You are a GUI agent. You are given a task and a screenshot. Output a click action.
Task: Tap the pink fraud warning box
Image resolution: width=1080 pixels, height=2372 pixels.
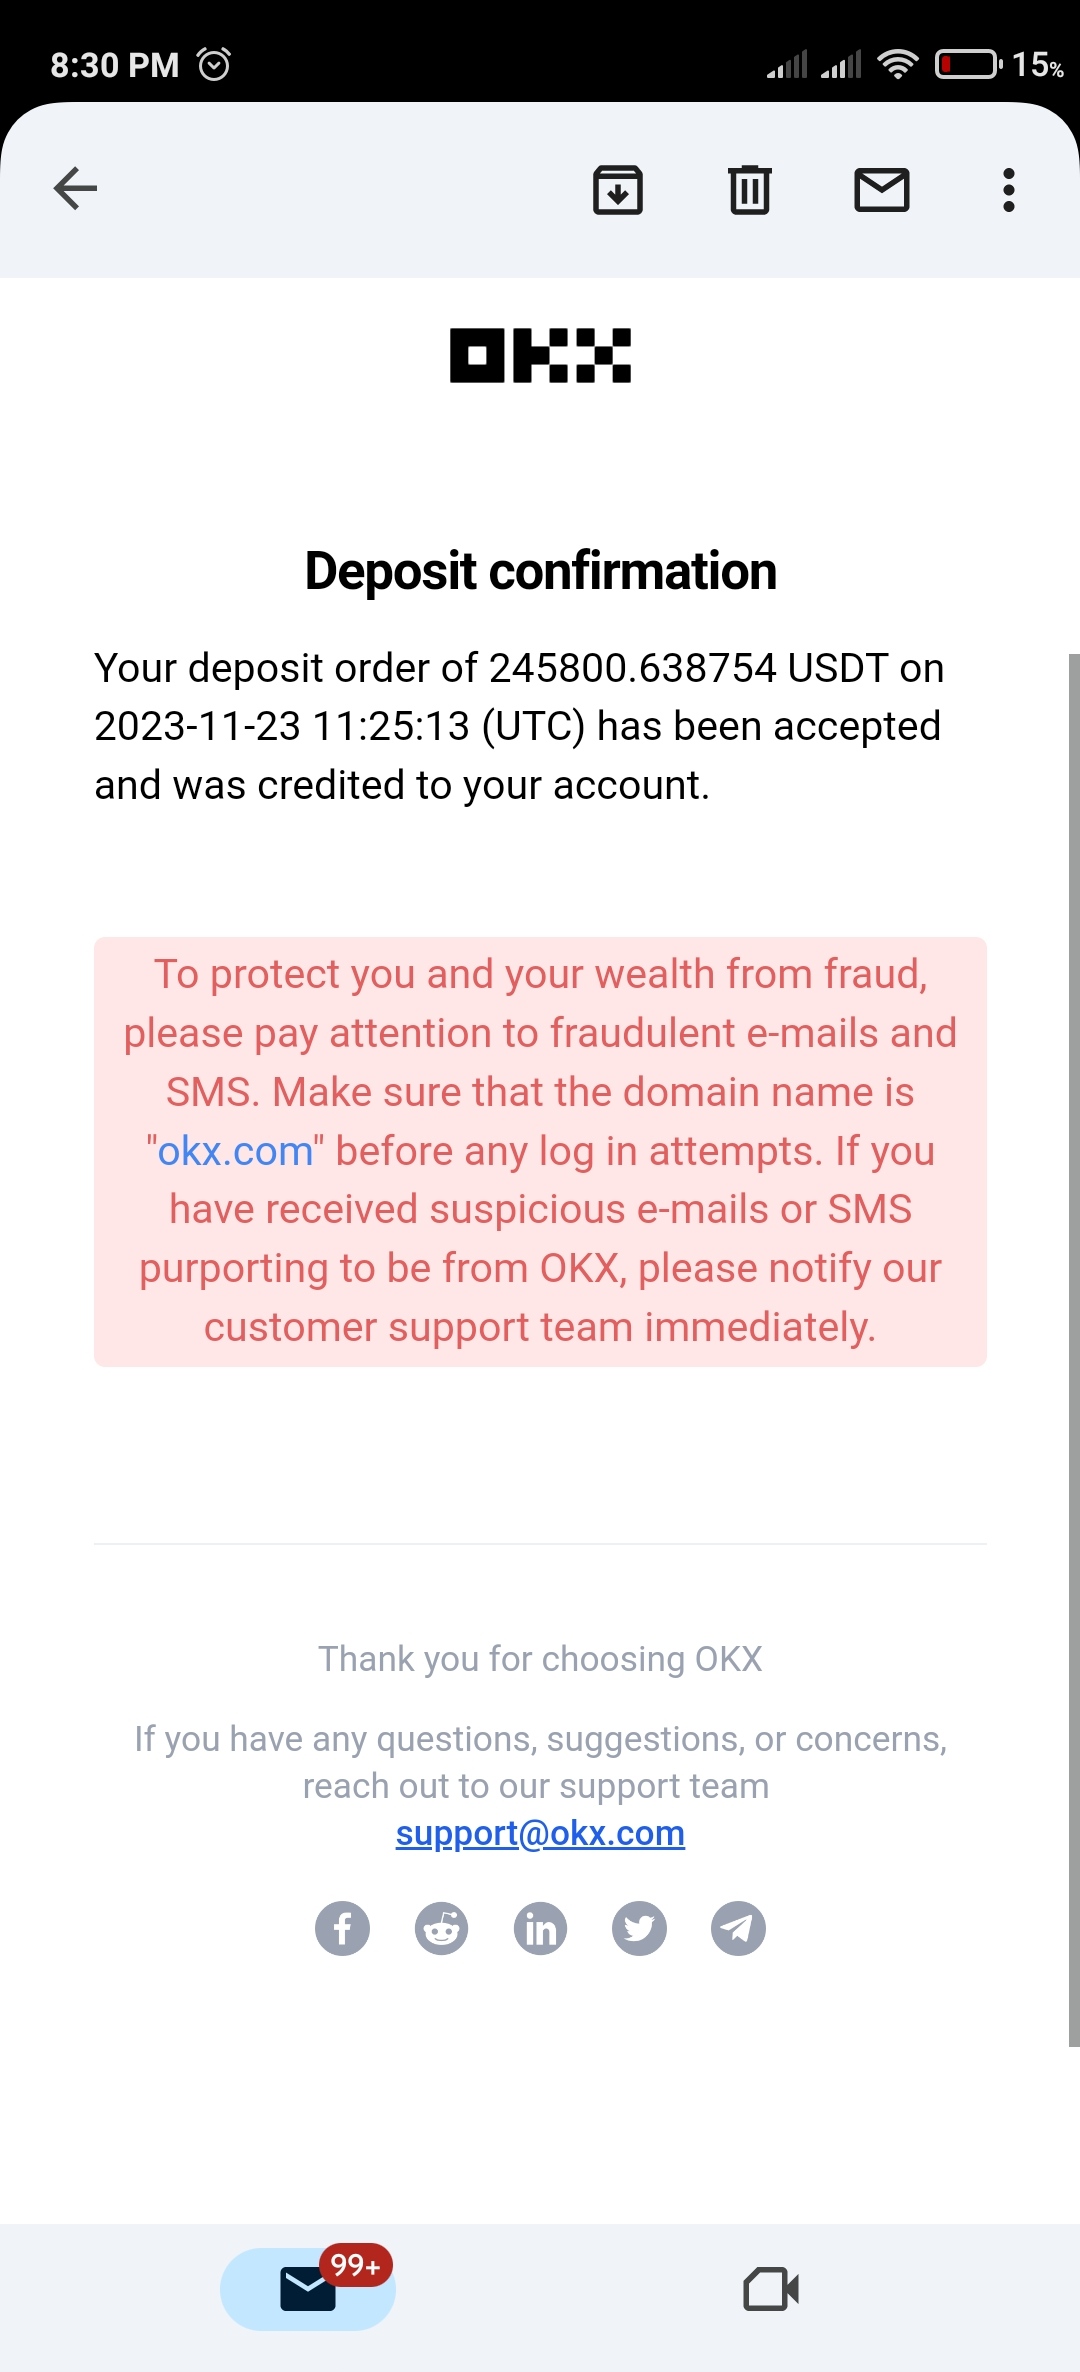(x=540, y=1152)
